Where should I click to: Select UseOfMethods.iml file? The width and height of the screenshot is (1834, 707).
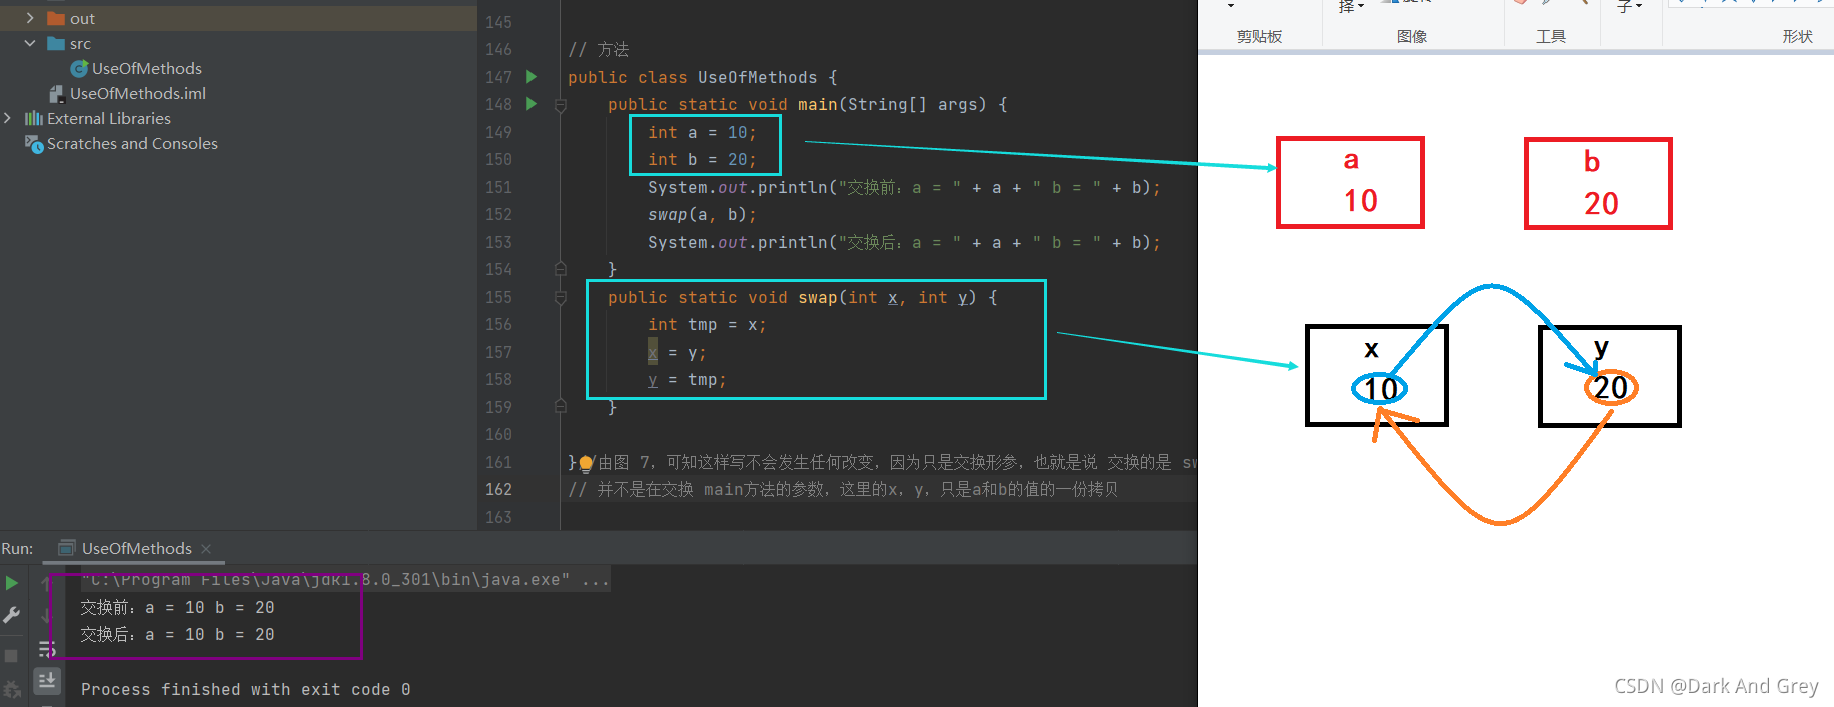pos(138,93)
